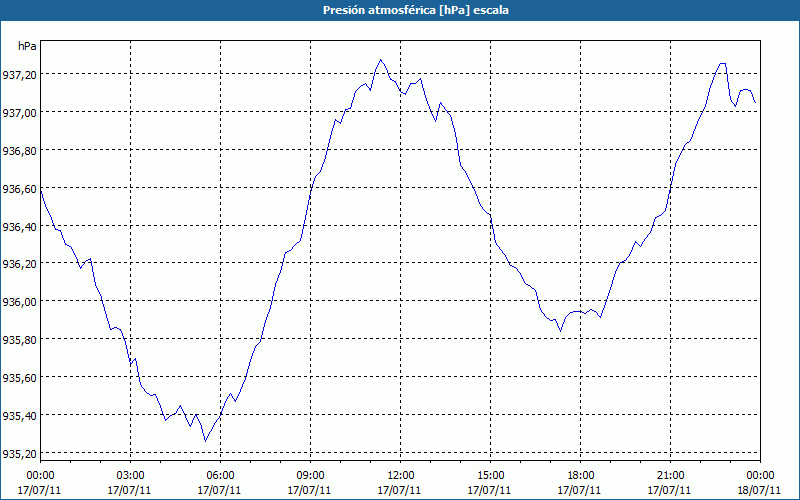Viewport: 800px width, 500px height.
Task: Select the 936,60 pressure axis label
Action: click(19, 189)
